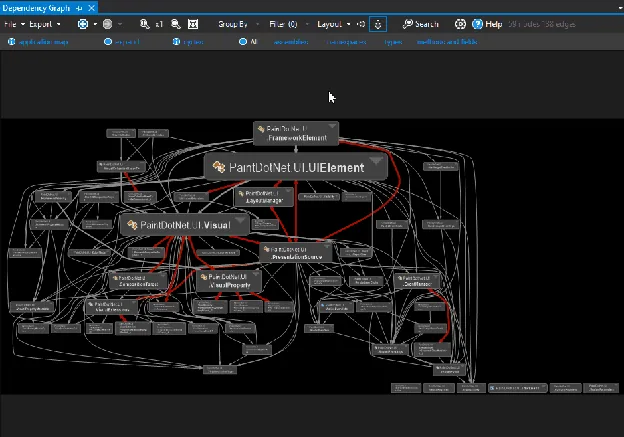Select the PresentationSource node
This screenshot has width=624, height=437.
coord(296,253)
